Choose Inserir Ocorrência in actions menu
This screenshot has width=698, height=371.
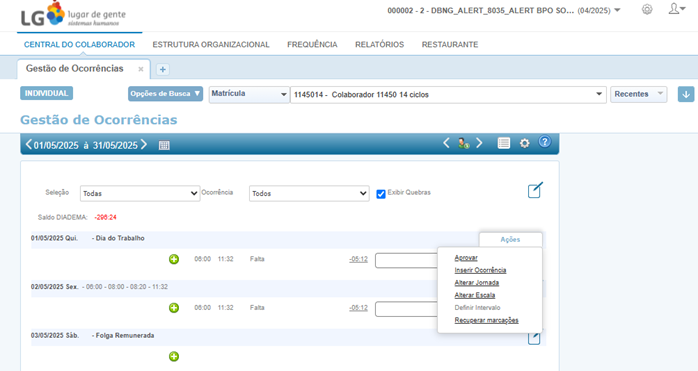pyautogui.click(x=480, y=270)
